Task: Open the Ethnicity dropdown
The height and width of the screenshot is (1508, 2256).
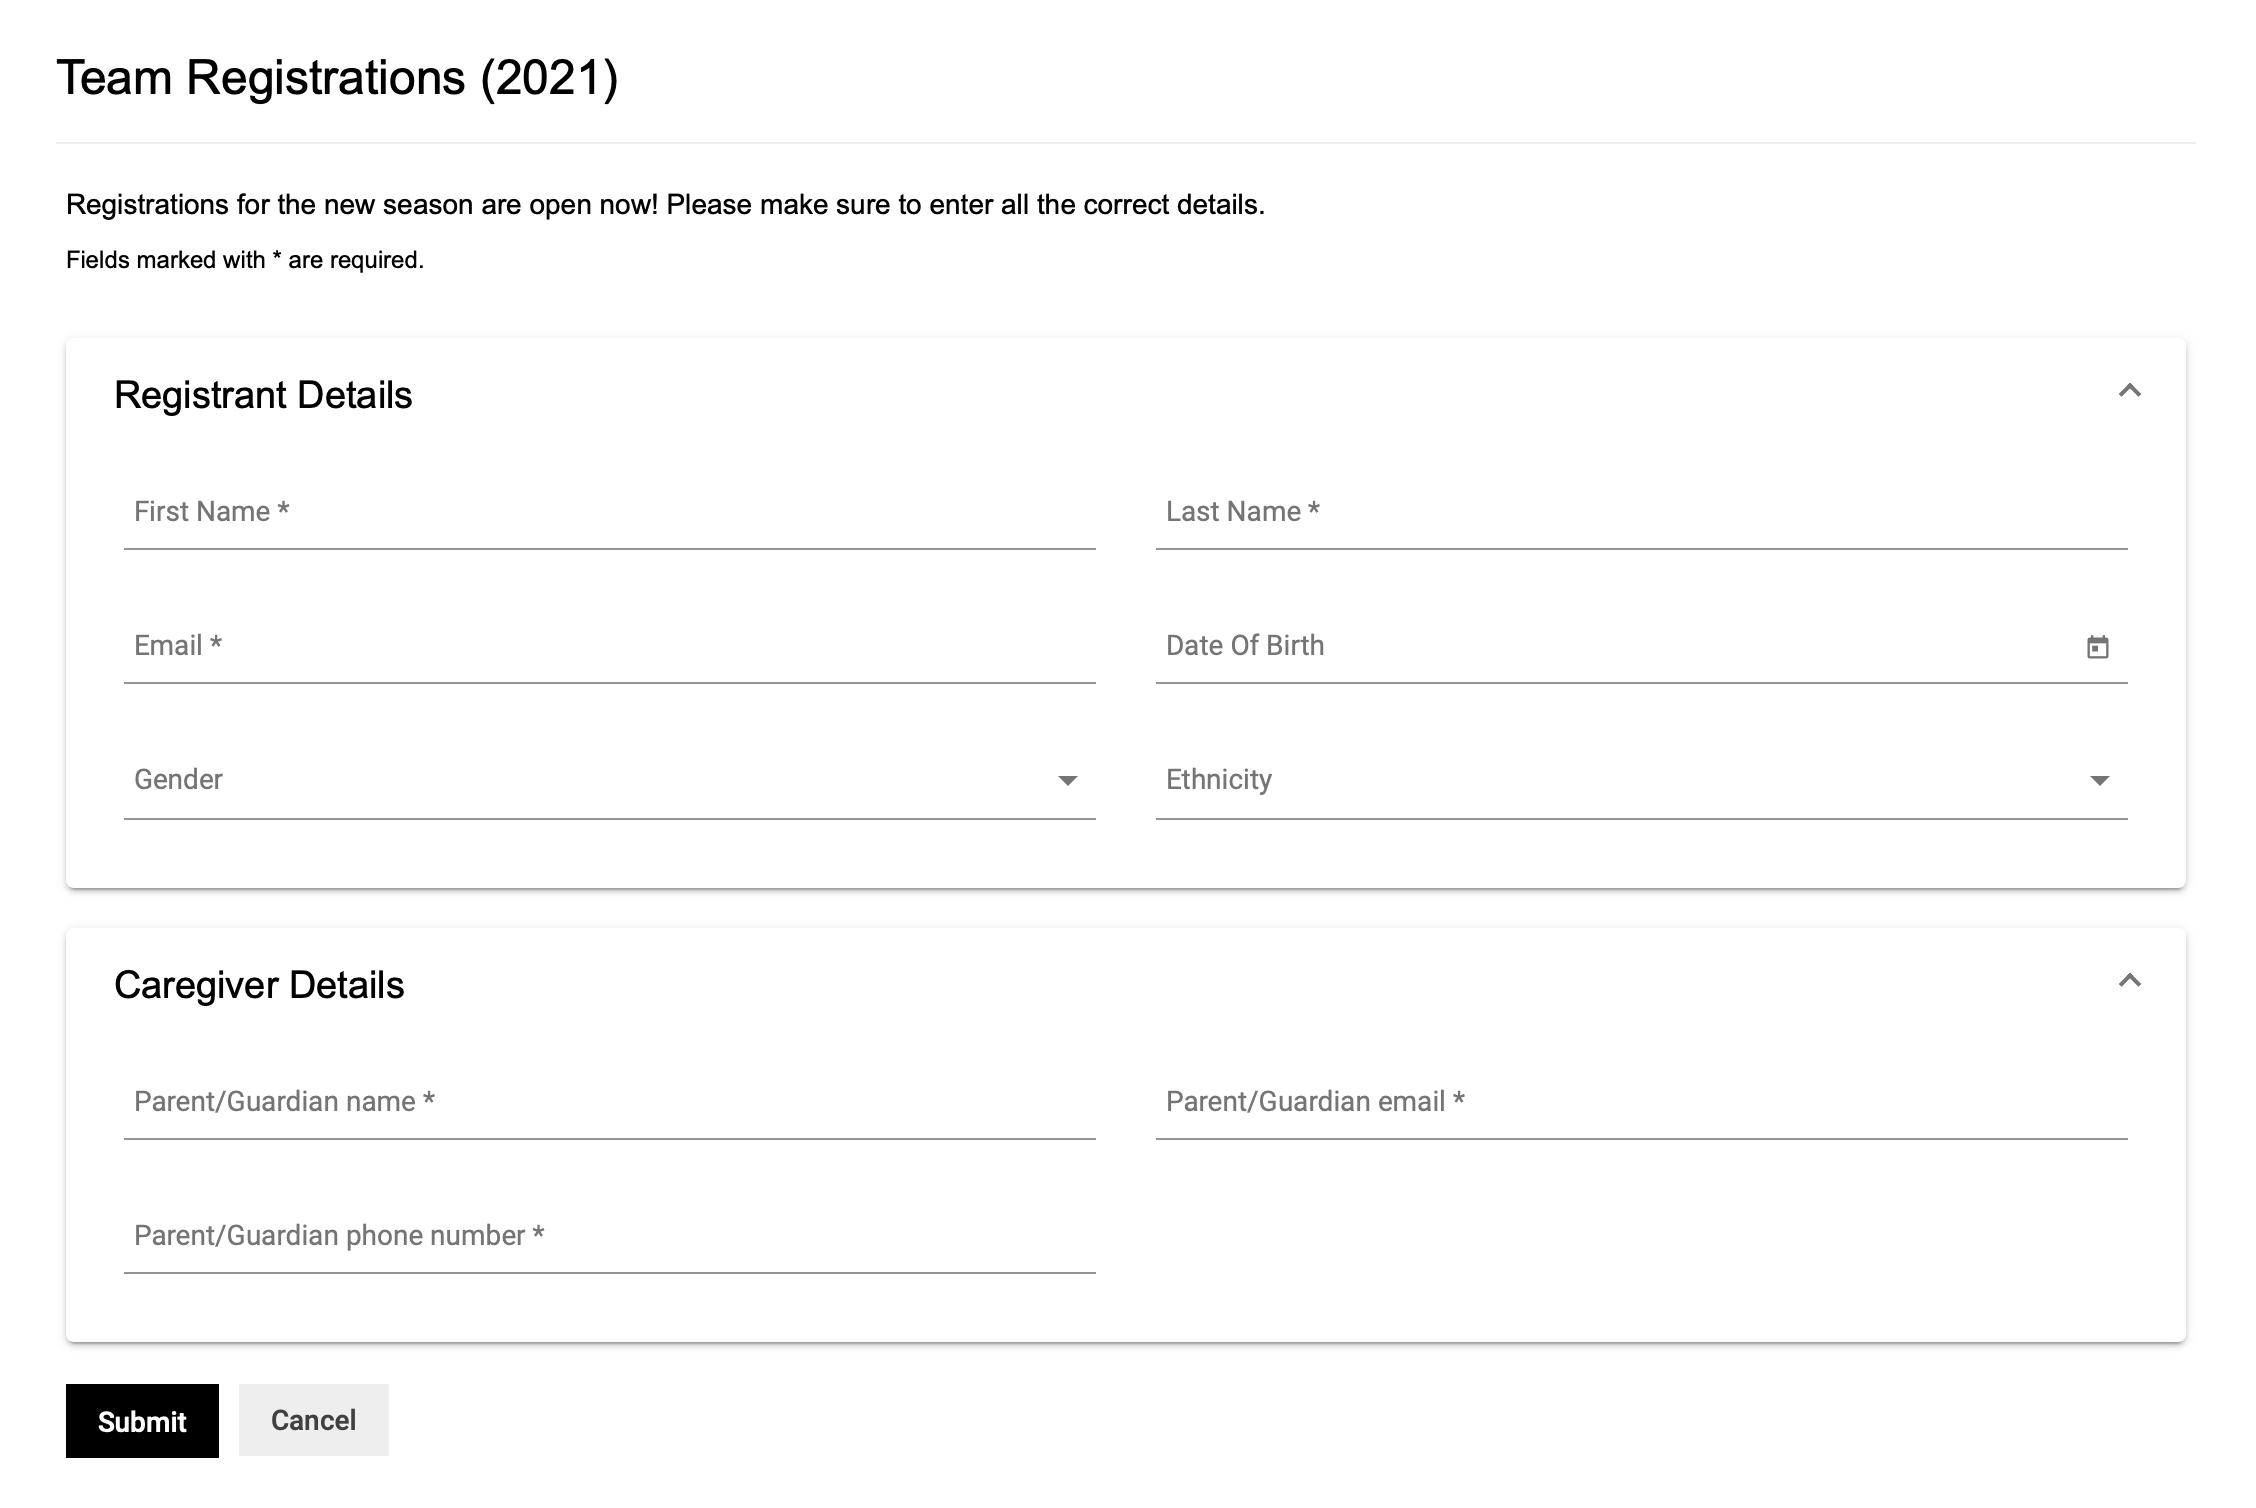Action: click(1641, 781)
